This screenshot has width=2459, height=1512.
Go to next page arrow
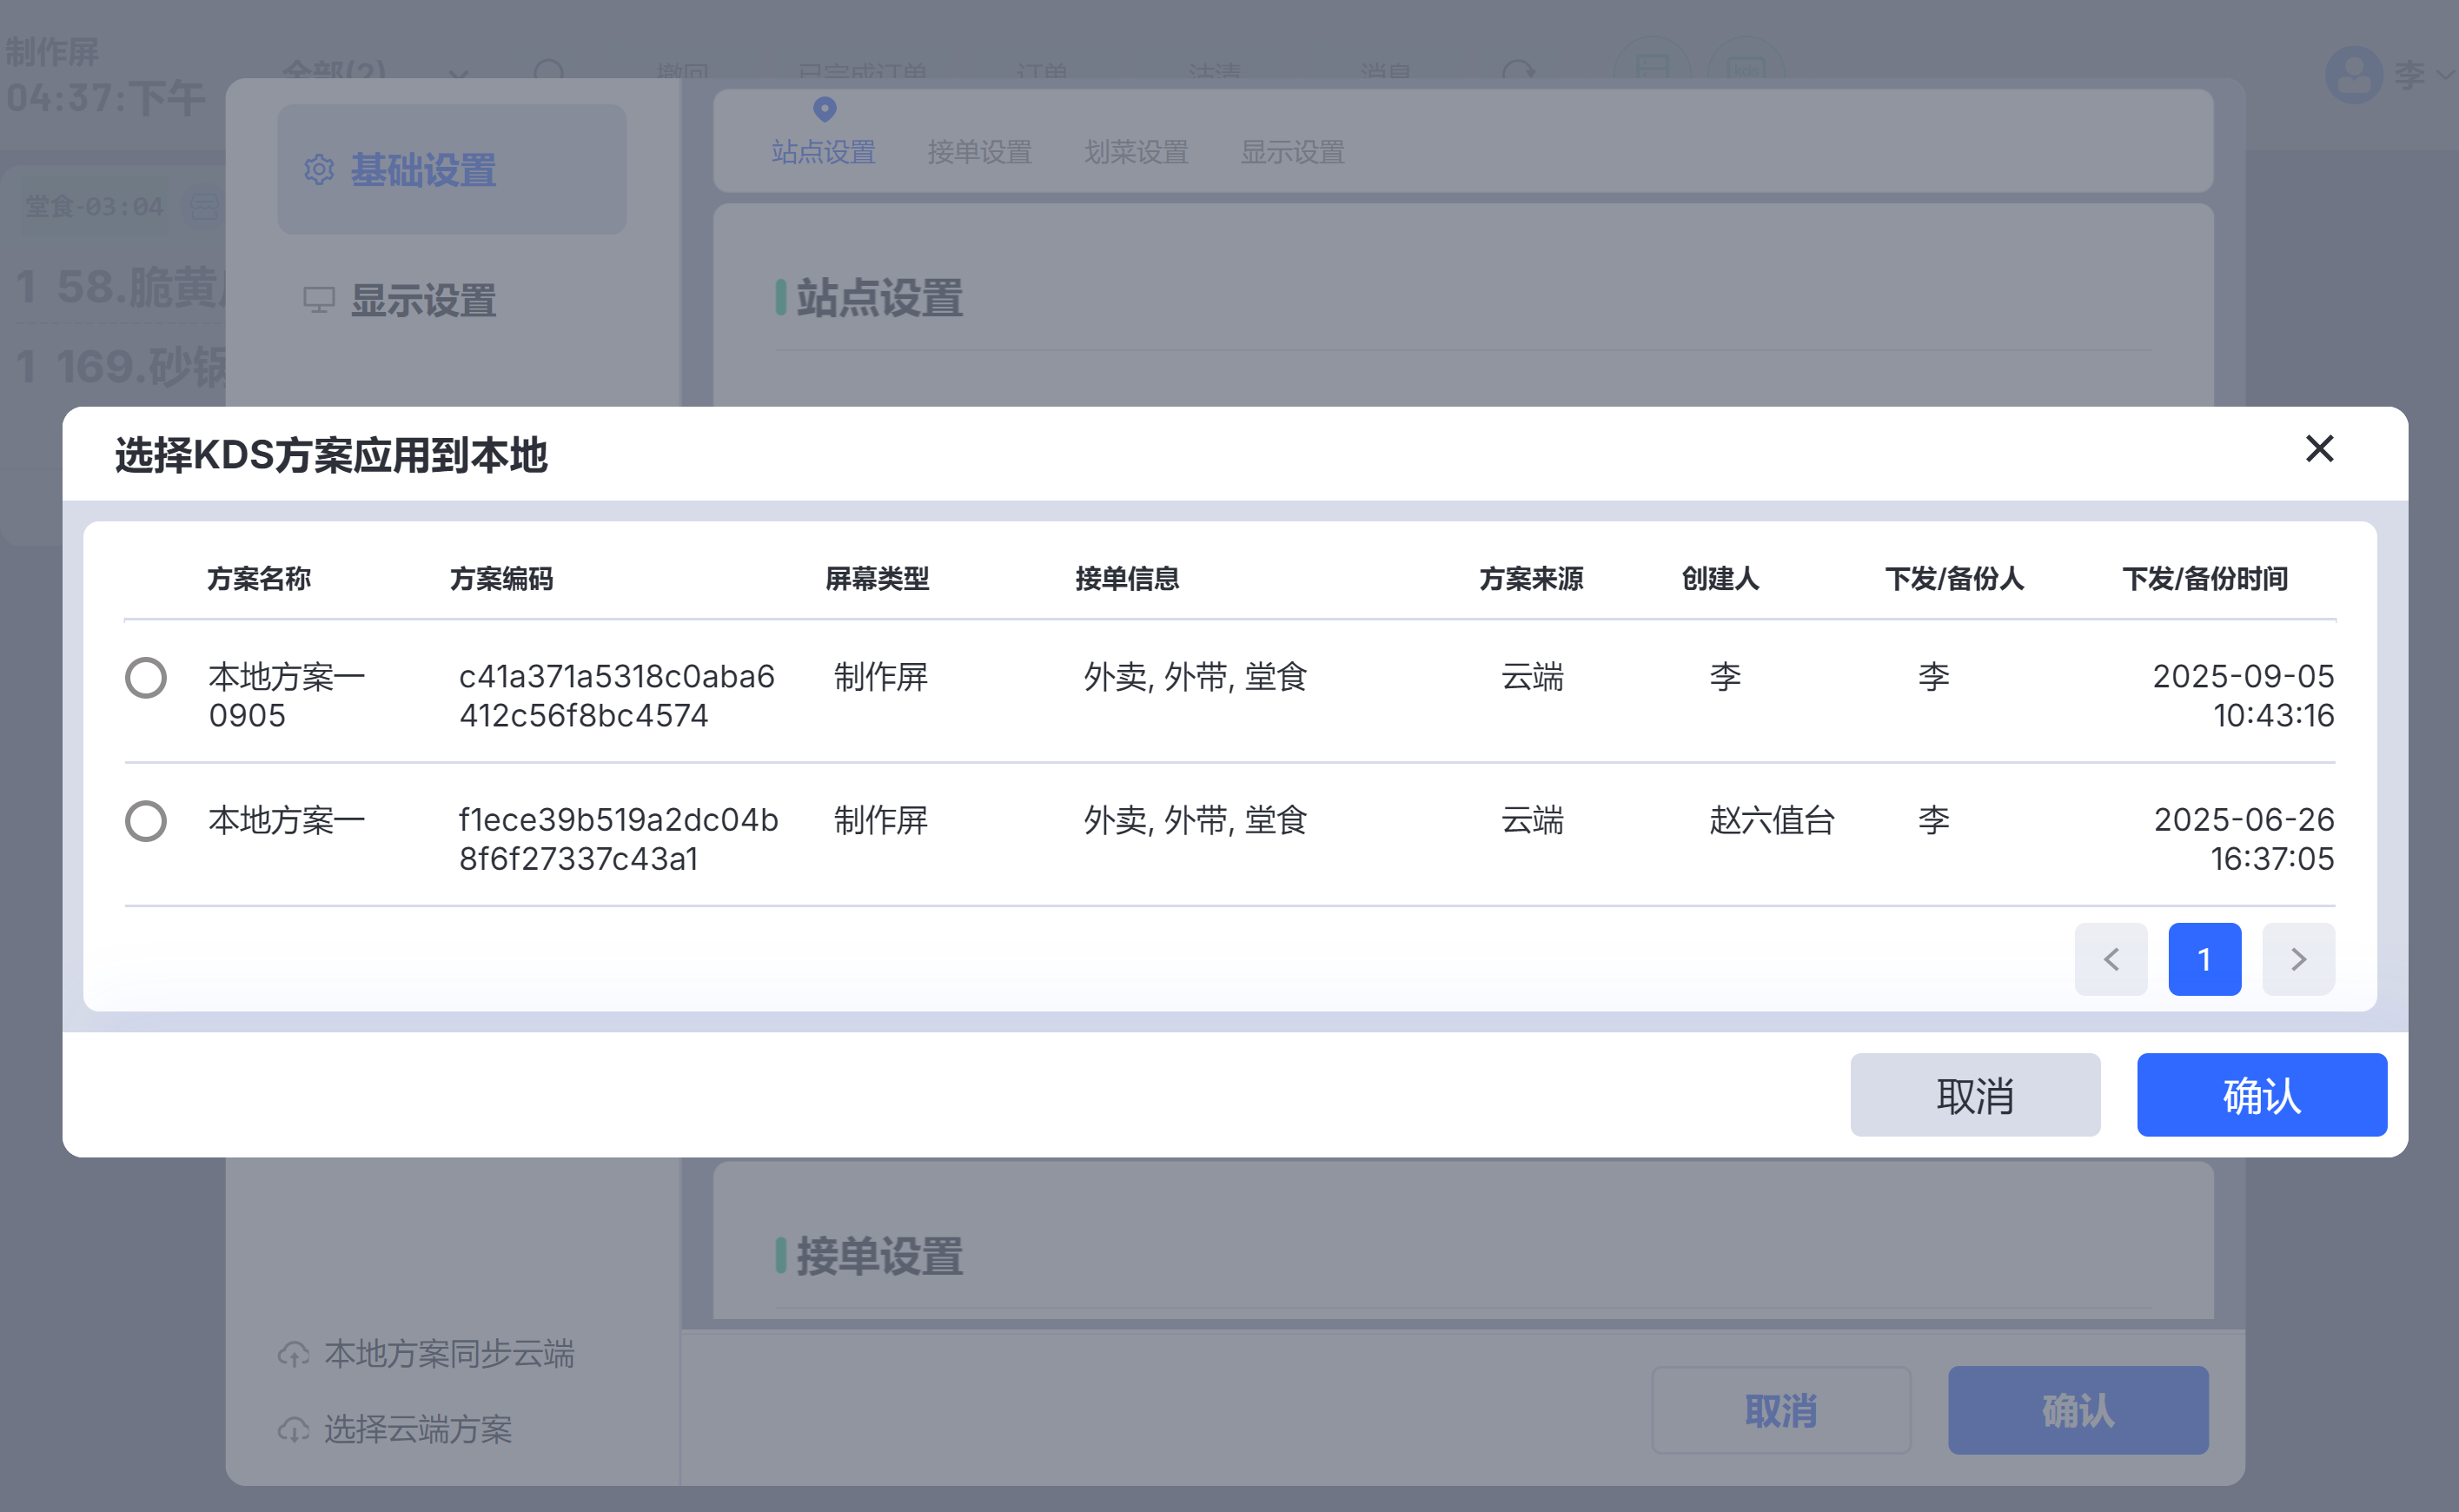pyautogui.click(x=2298, y=959)
